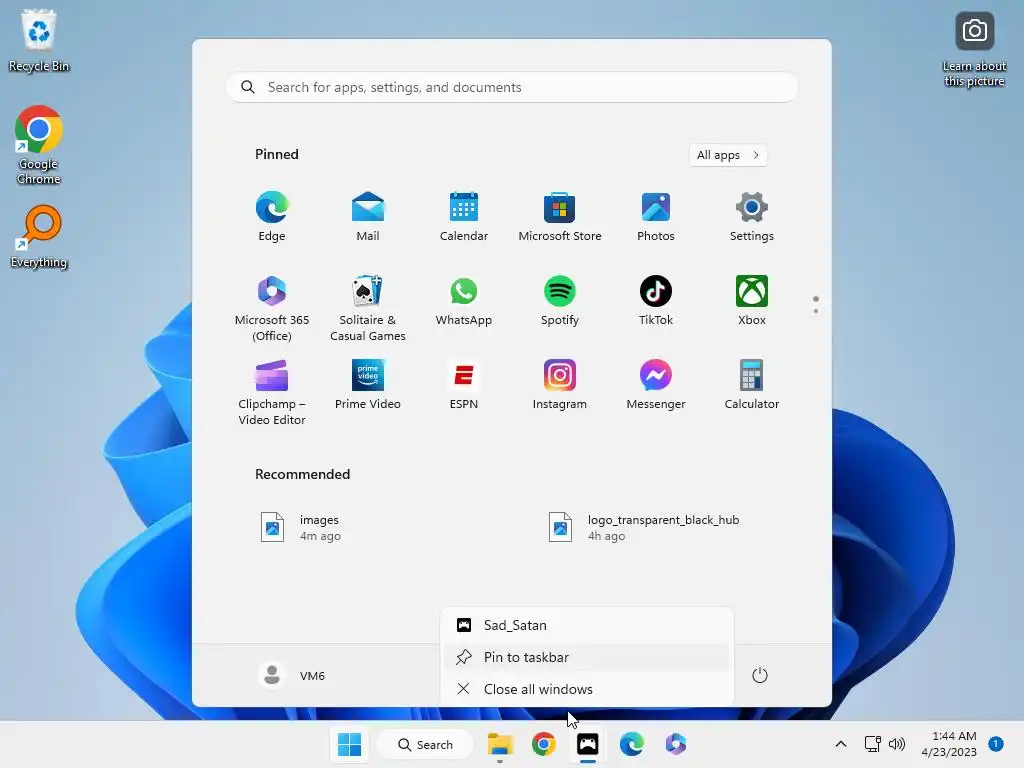Open Settings from pinned apps
This screenshot has width=1024, height=768.
click(752, 217)
